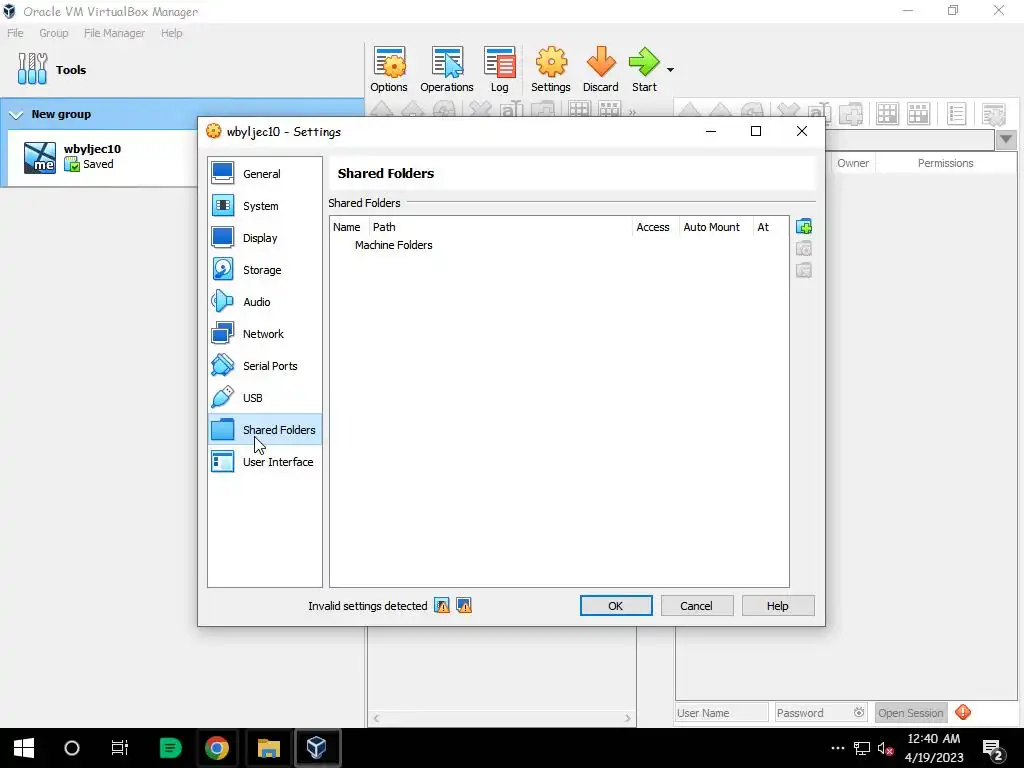Open the notification center icon
Viewport: 1024px width, 768px height.
tap(992, 749)
